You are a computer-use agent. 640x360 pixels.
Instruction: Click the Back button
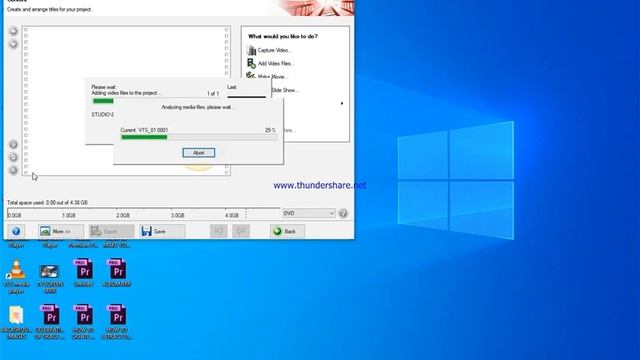[x=287, y=231]
